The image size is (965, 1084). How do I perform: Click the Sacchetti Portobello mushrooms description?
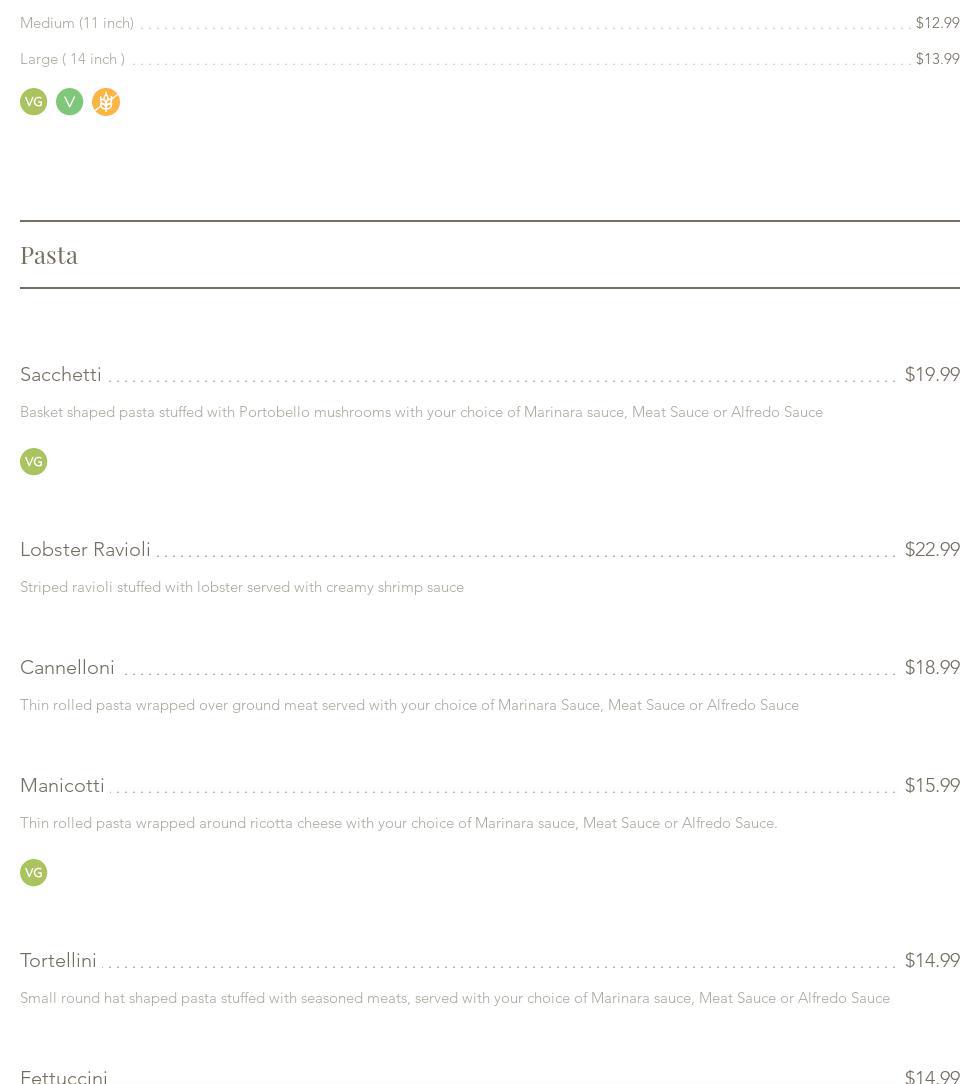[421, 412]
